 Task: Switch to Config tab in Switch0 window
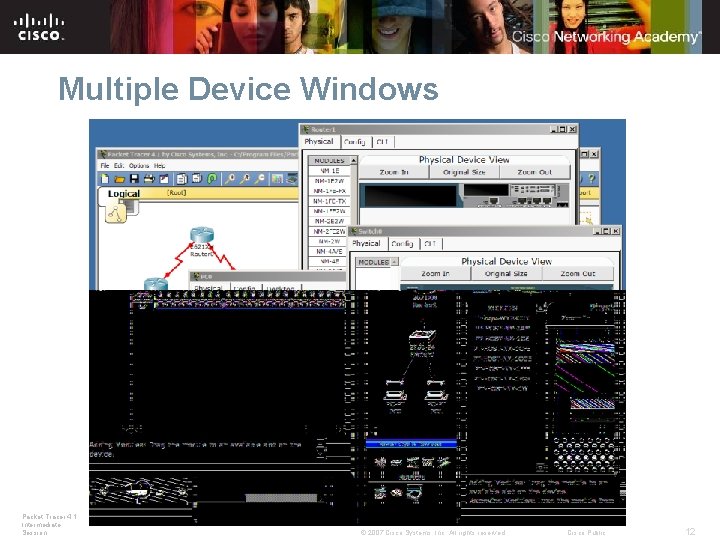tap(402, 244)
